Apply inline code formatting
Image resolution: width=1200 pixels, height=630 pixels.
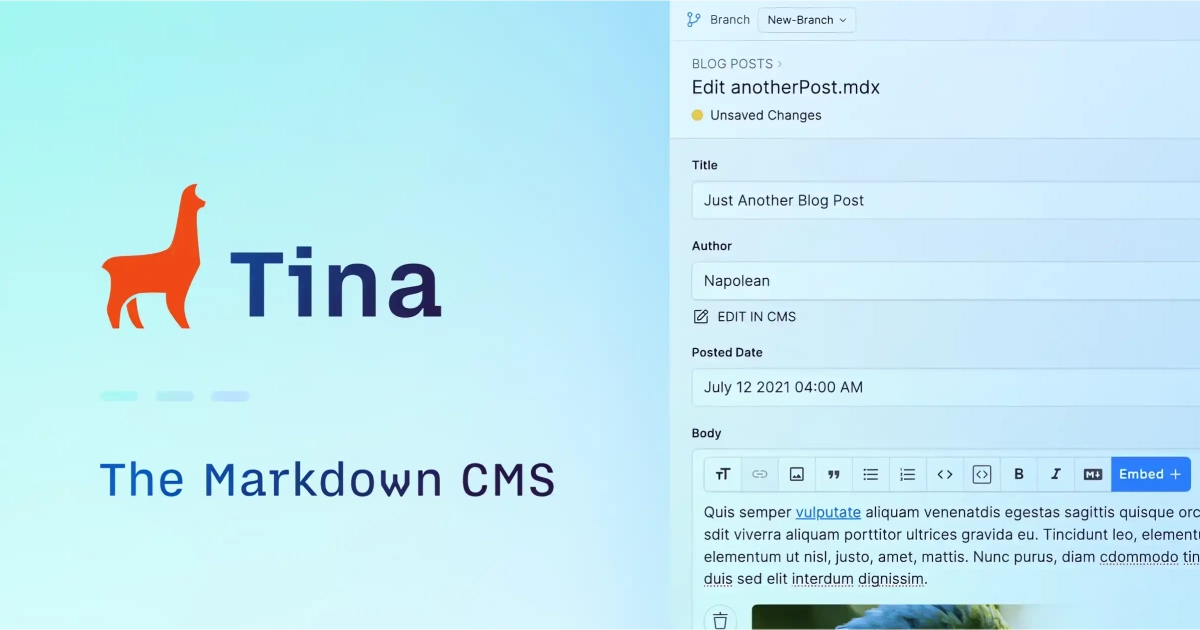945,474
